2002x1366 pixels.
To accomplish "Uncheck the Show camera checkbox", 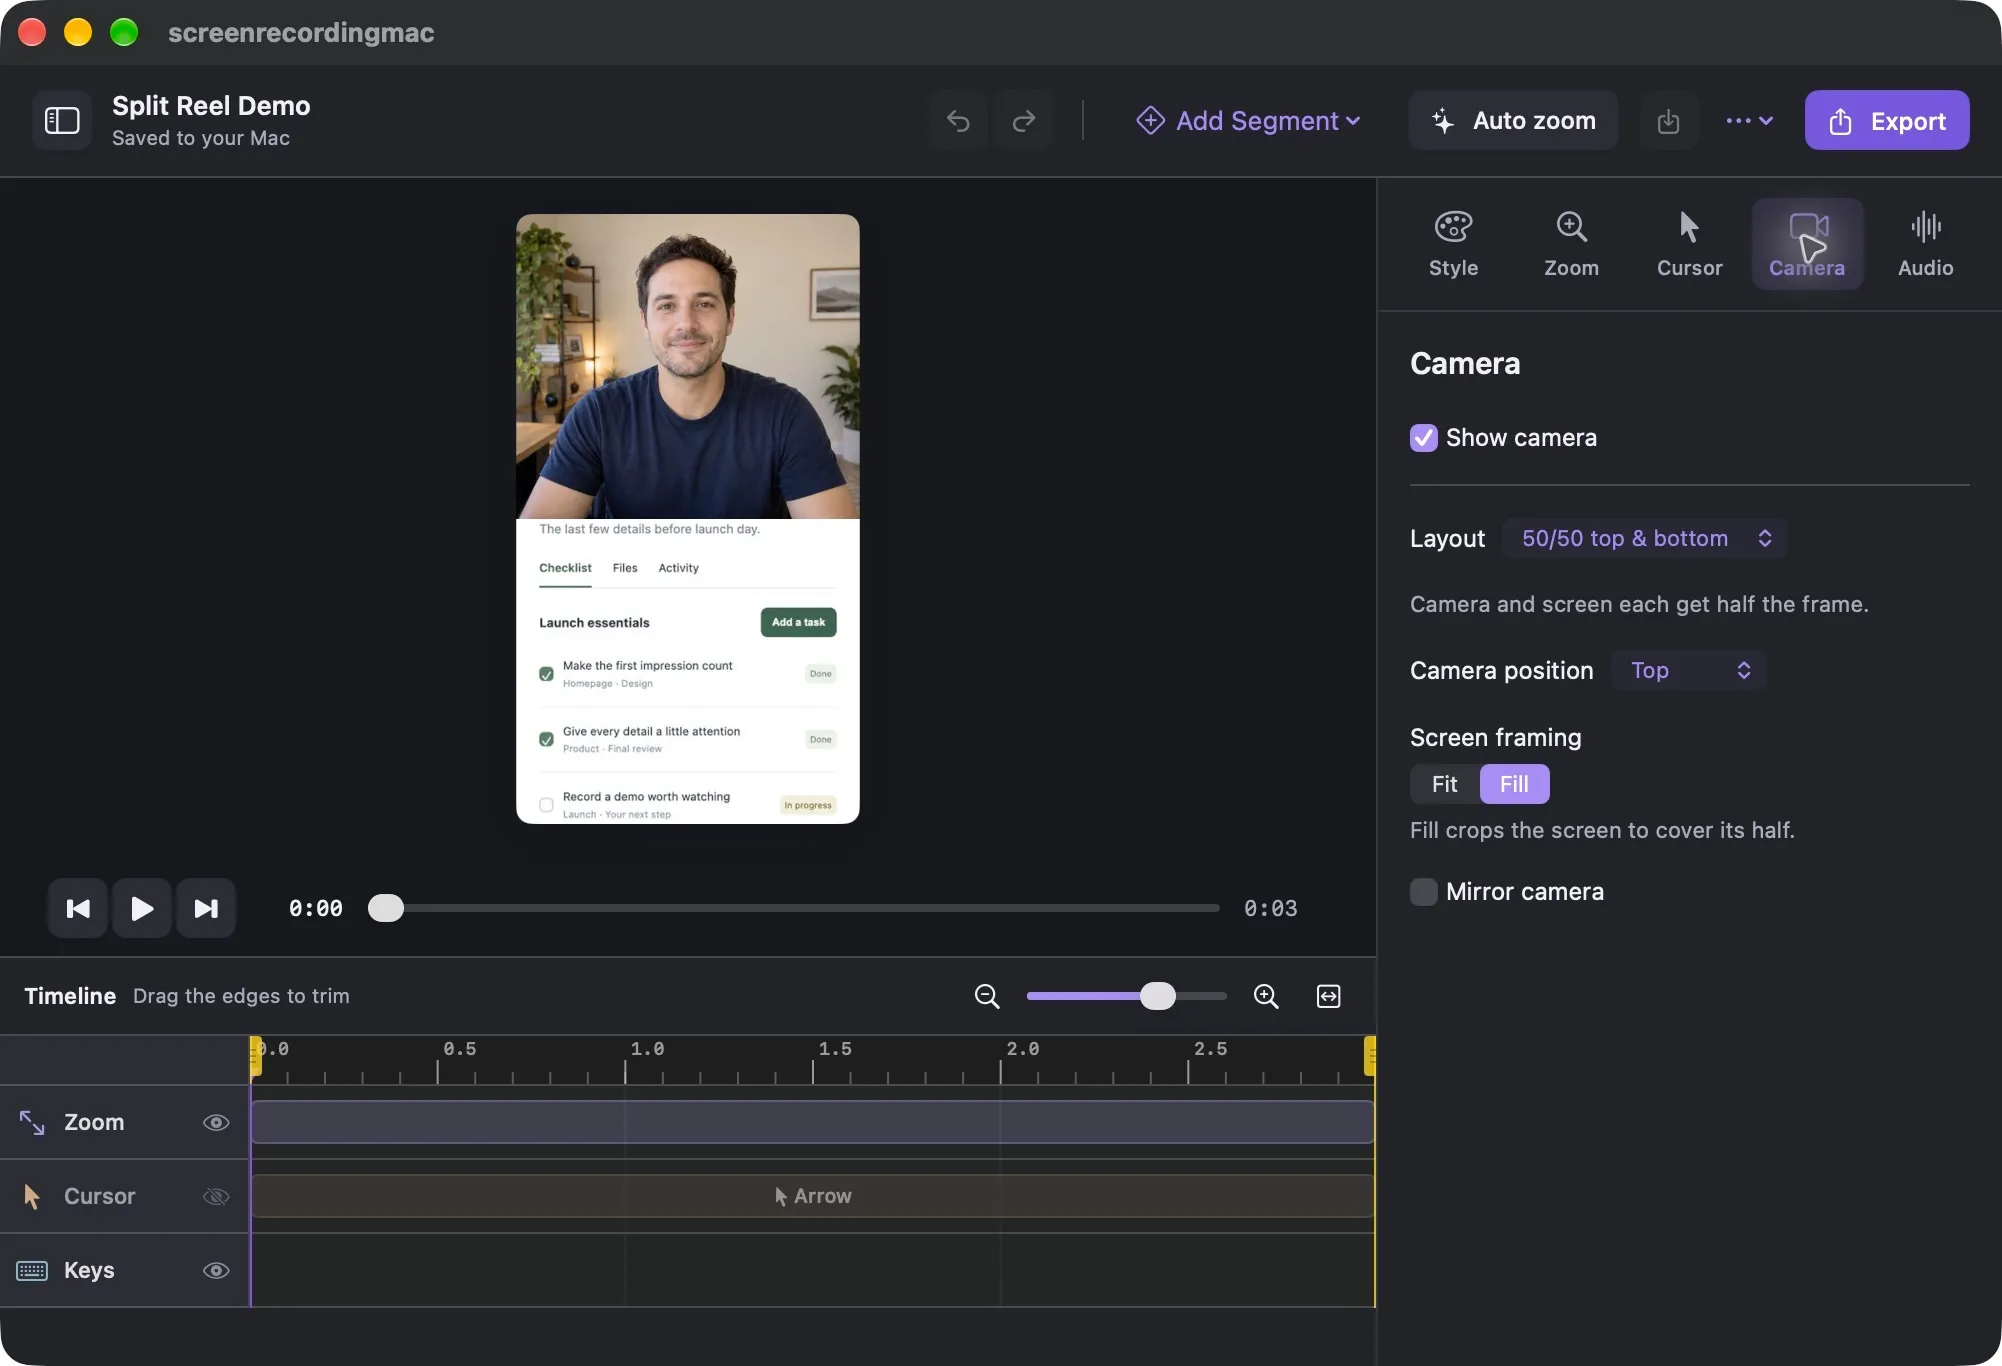I will click(x=1424, y=438).
